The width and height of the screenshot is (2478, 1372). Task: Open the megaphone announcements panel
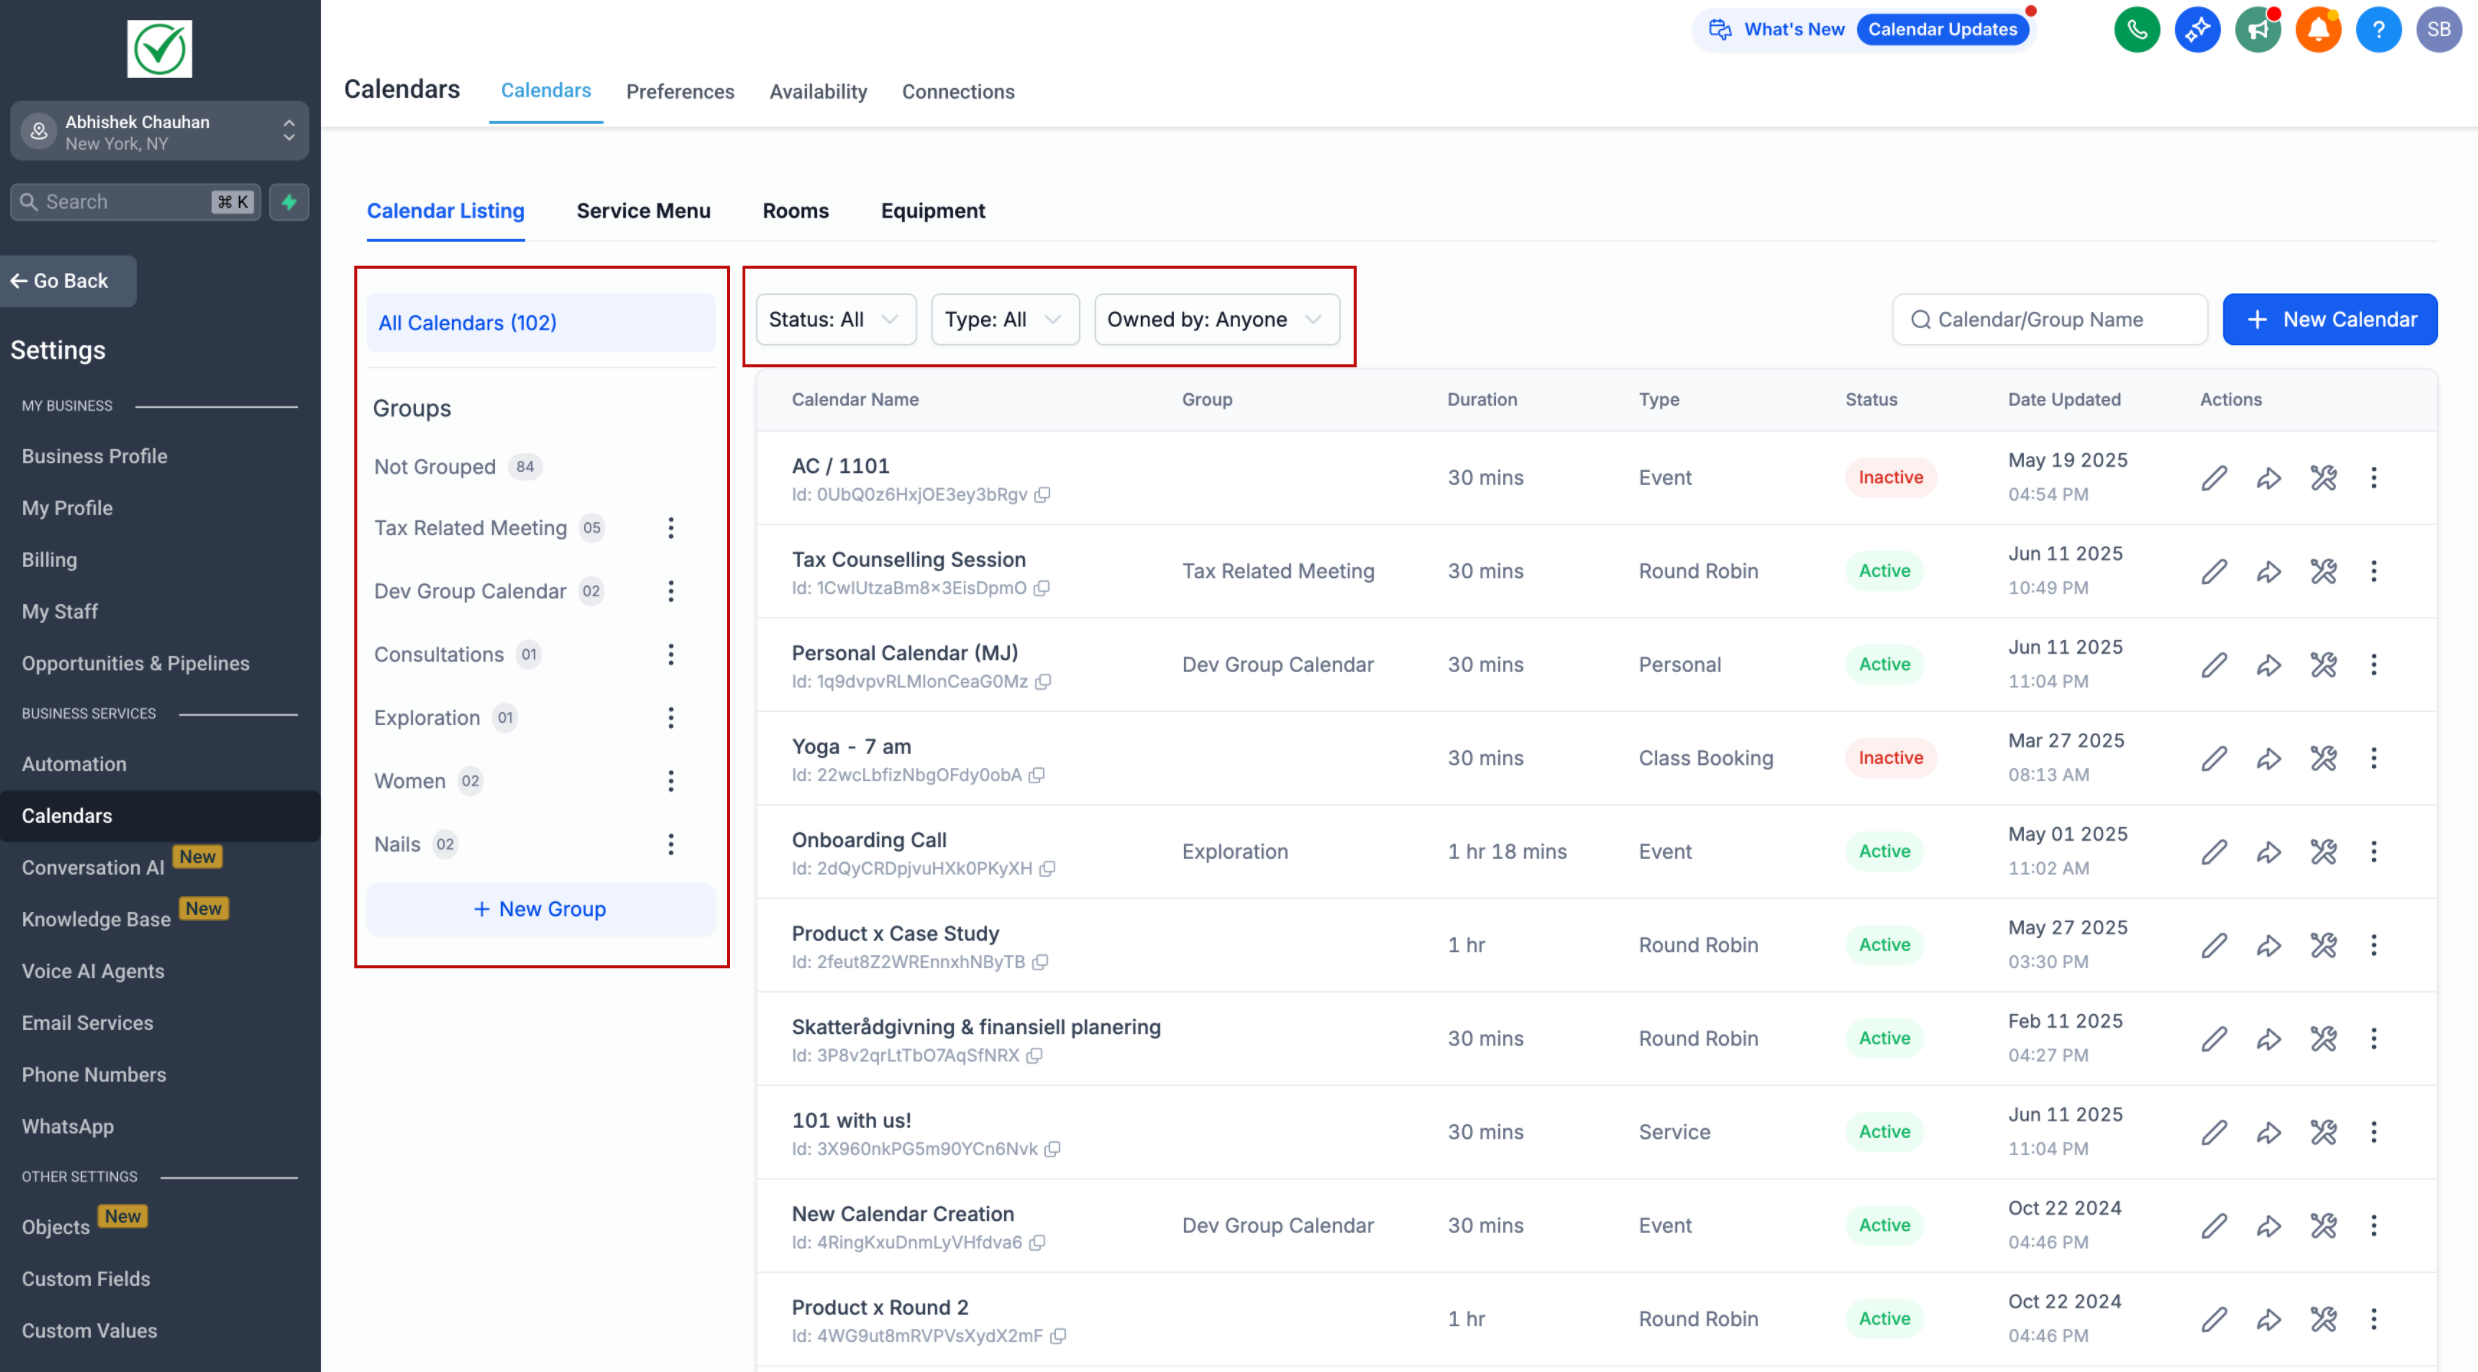coord(2258,29)
